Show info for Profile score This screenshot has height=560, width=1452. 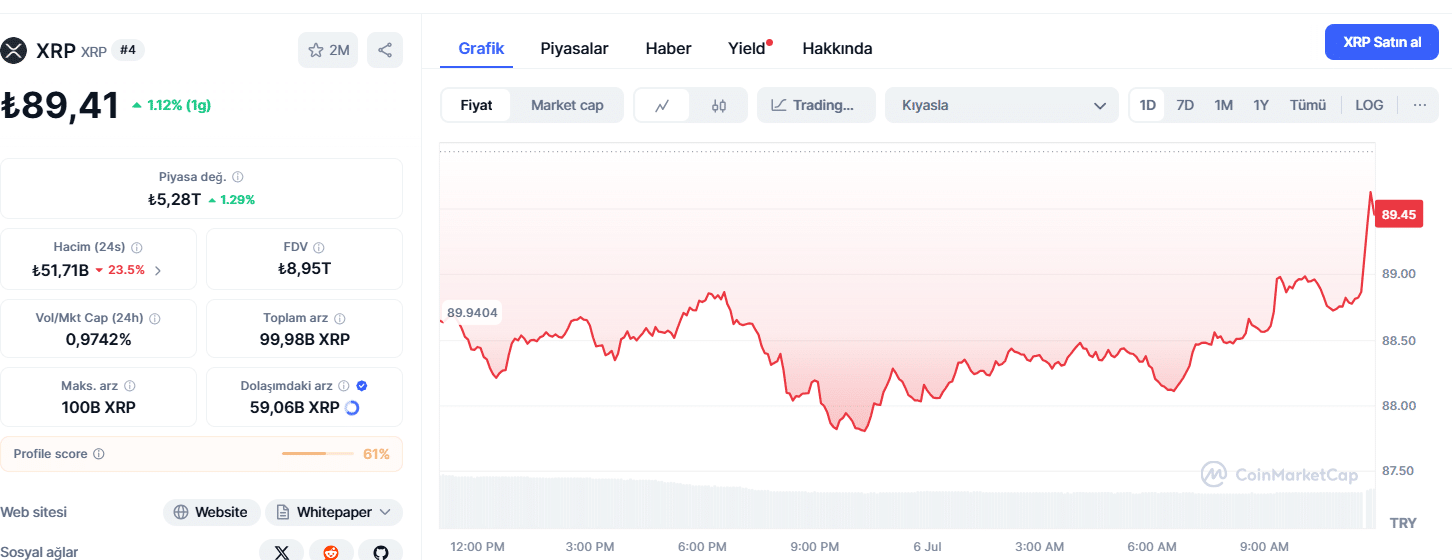[x=98, y=454]
